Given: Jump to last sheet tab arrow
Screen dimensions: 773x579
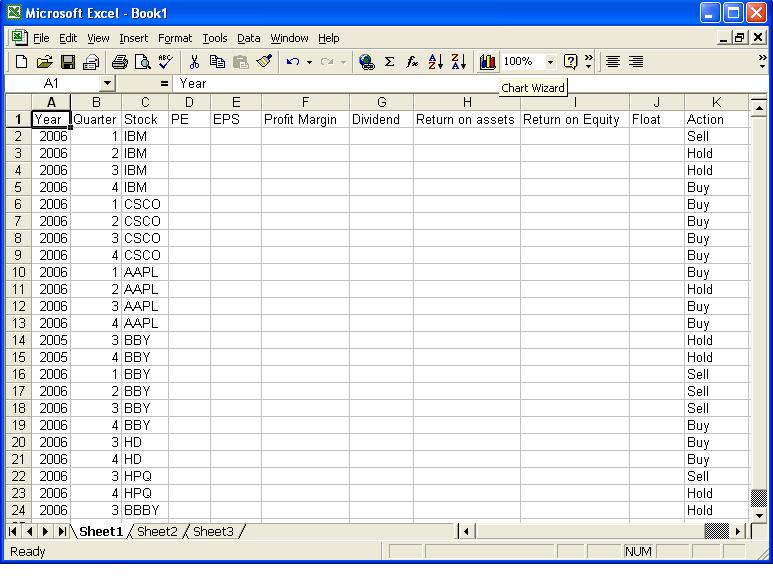Looking at the screenshot, I should point(62,532).
